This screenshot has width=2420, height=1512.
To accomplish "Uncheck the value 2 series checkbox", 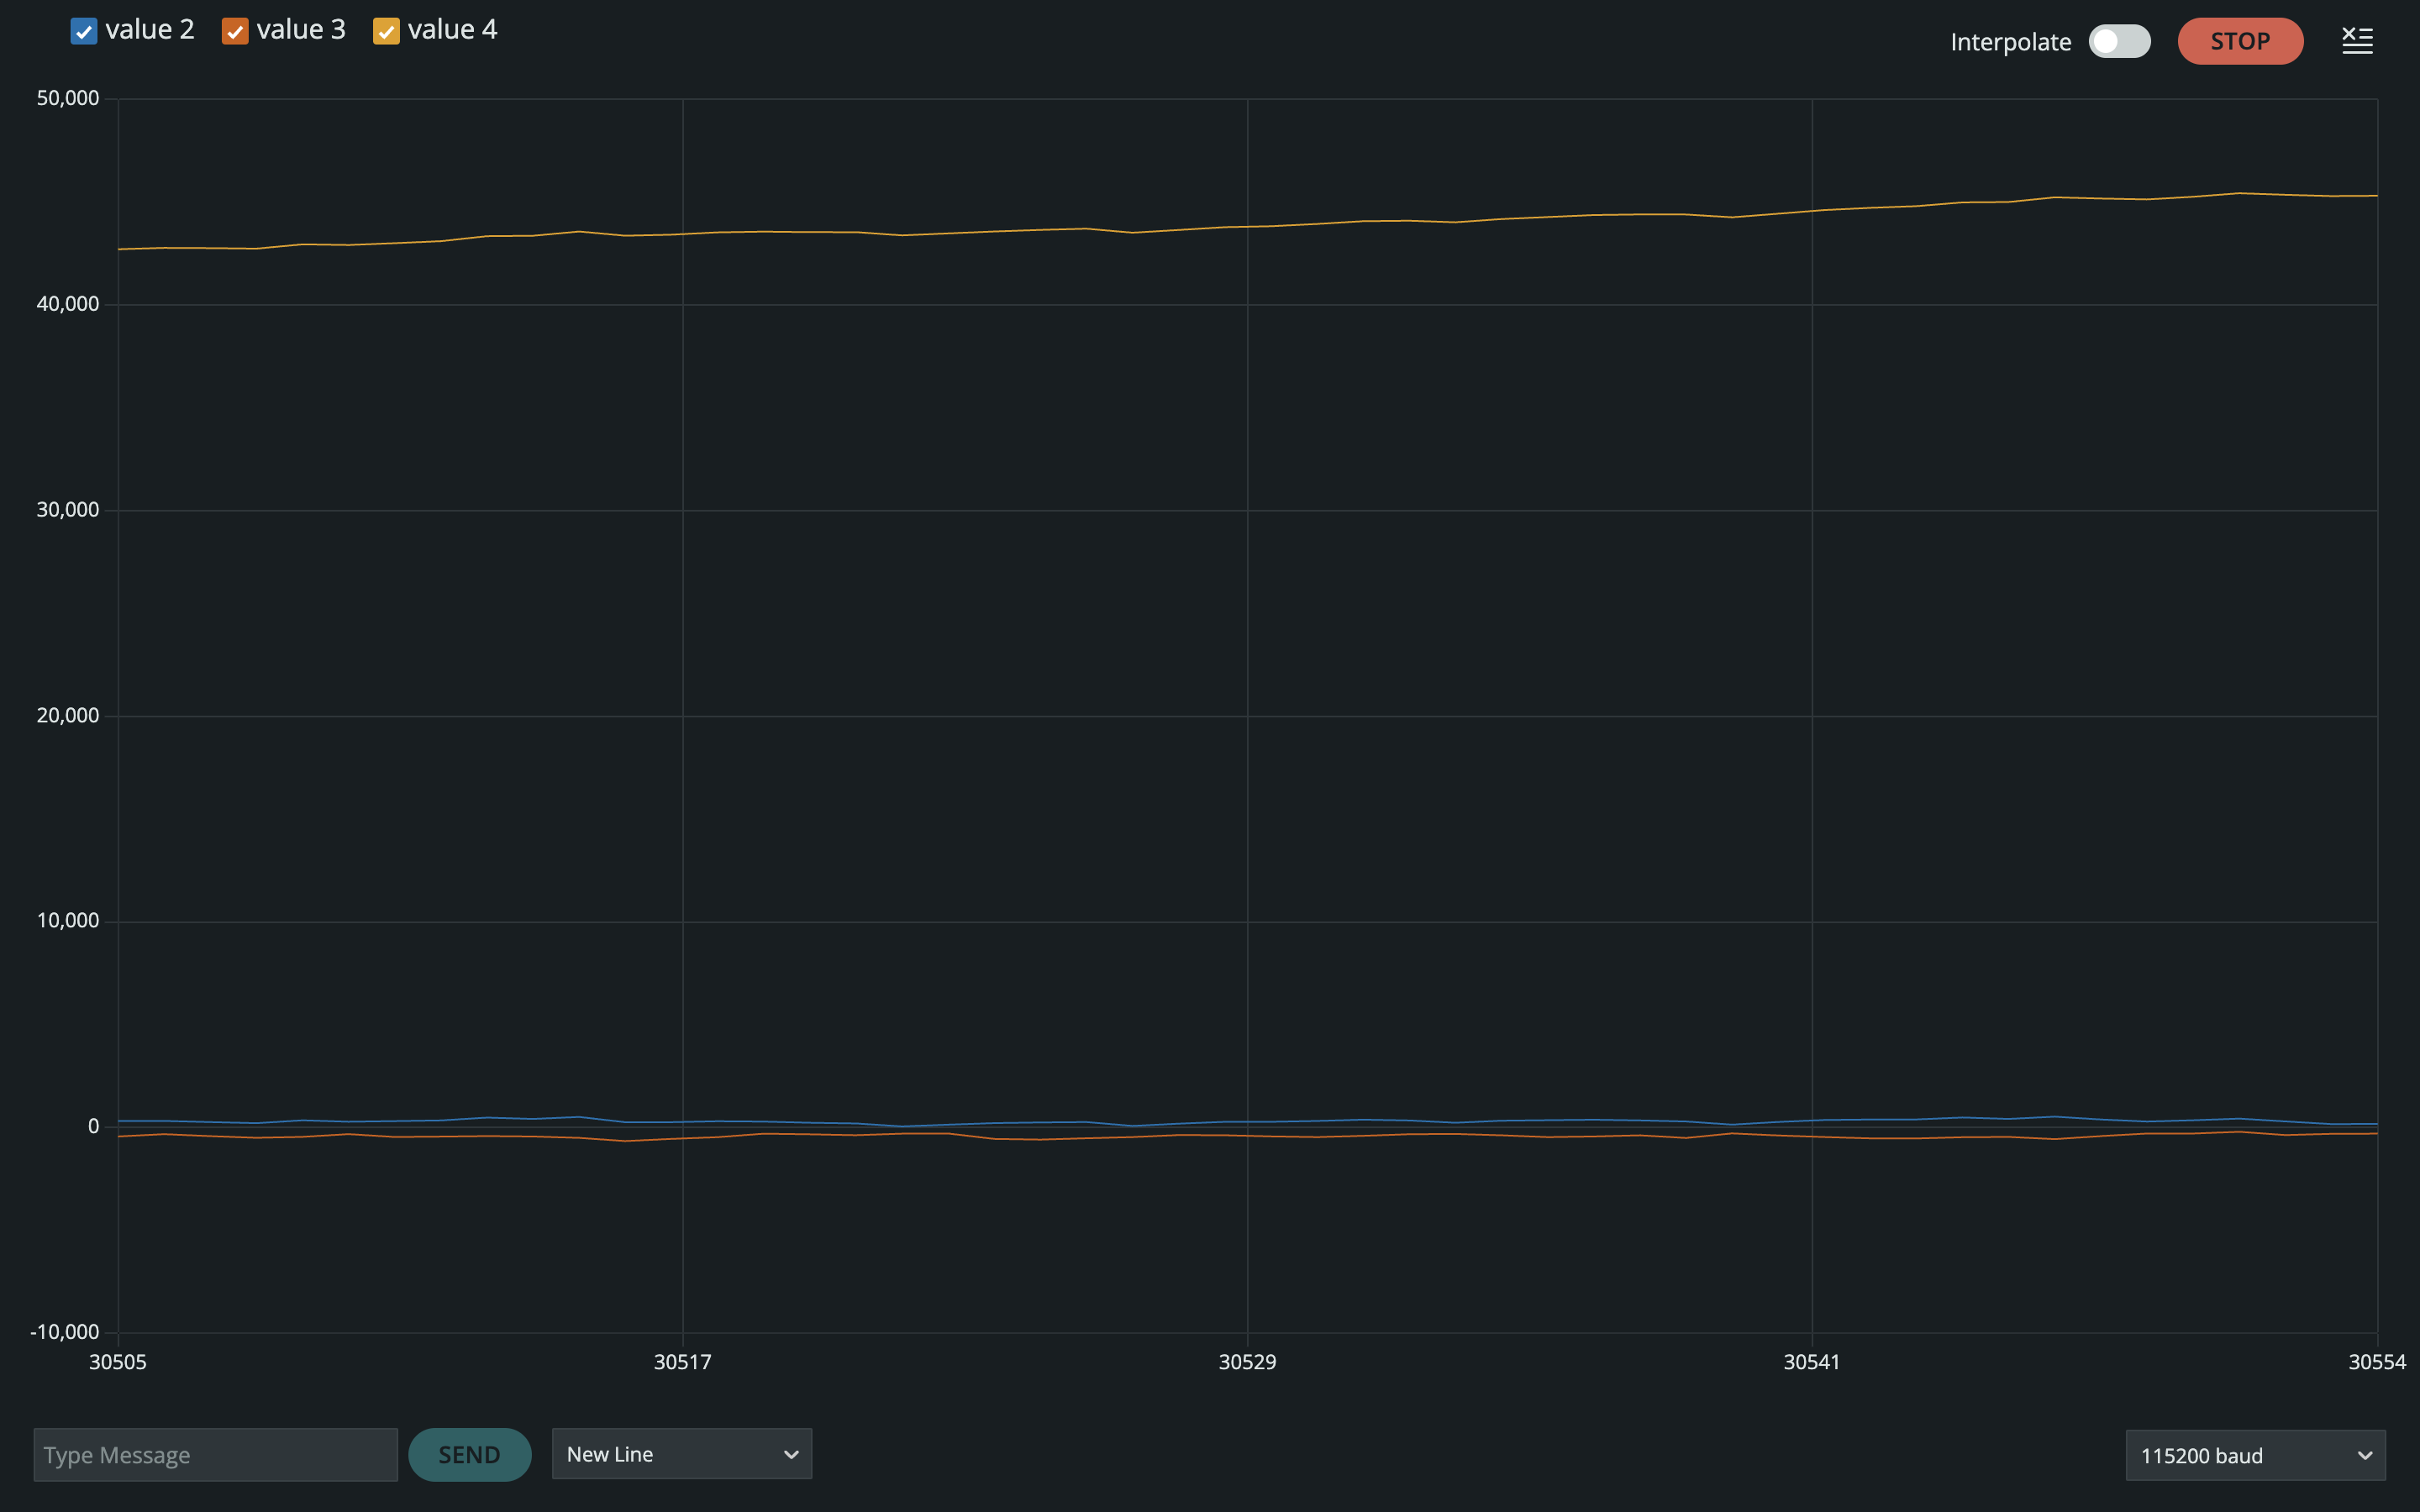I will (84, 32).
